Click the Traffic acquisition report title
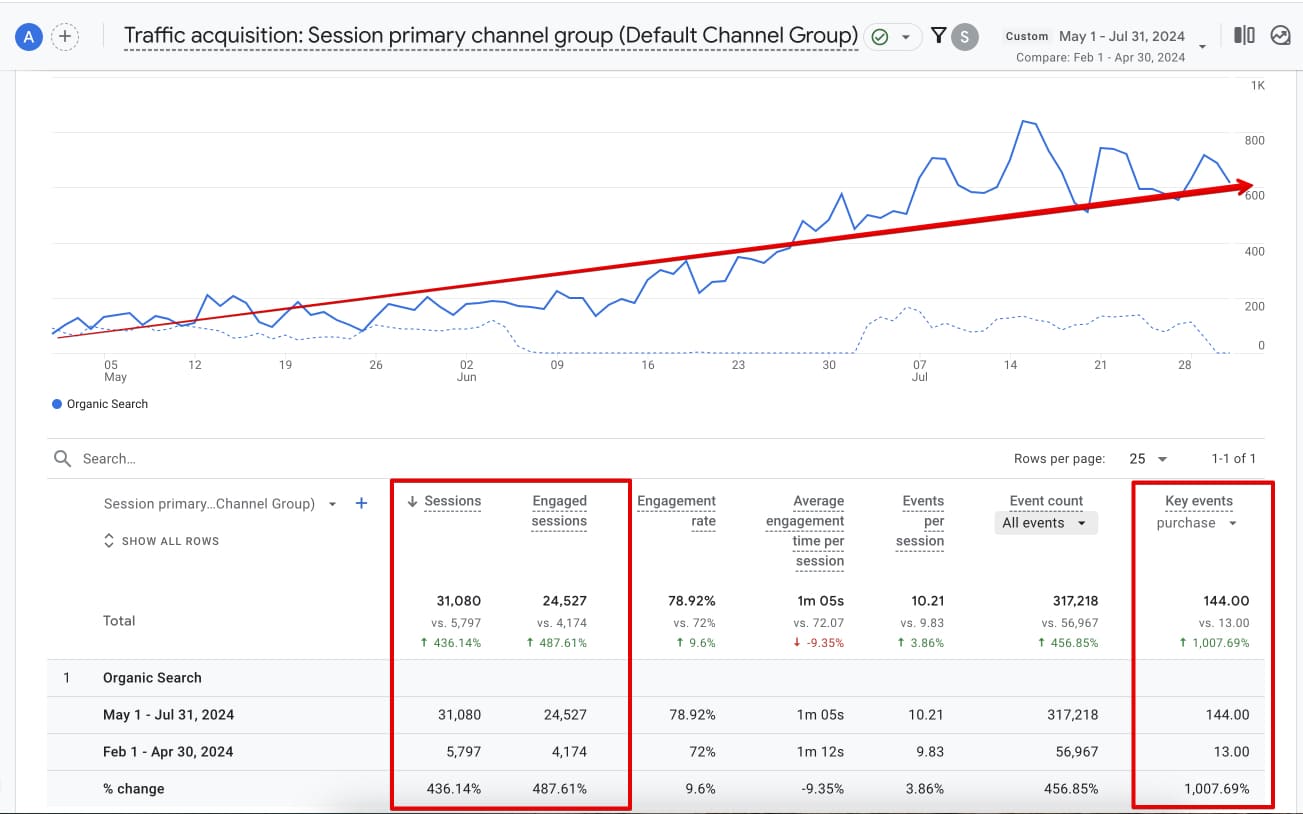 [x=490, y=34]
